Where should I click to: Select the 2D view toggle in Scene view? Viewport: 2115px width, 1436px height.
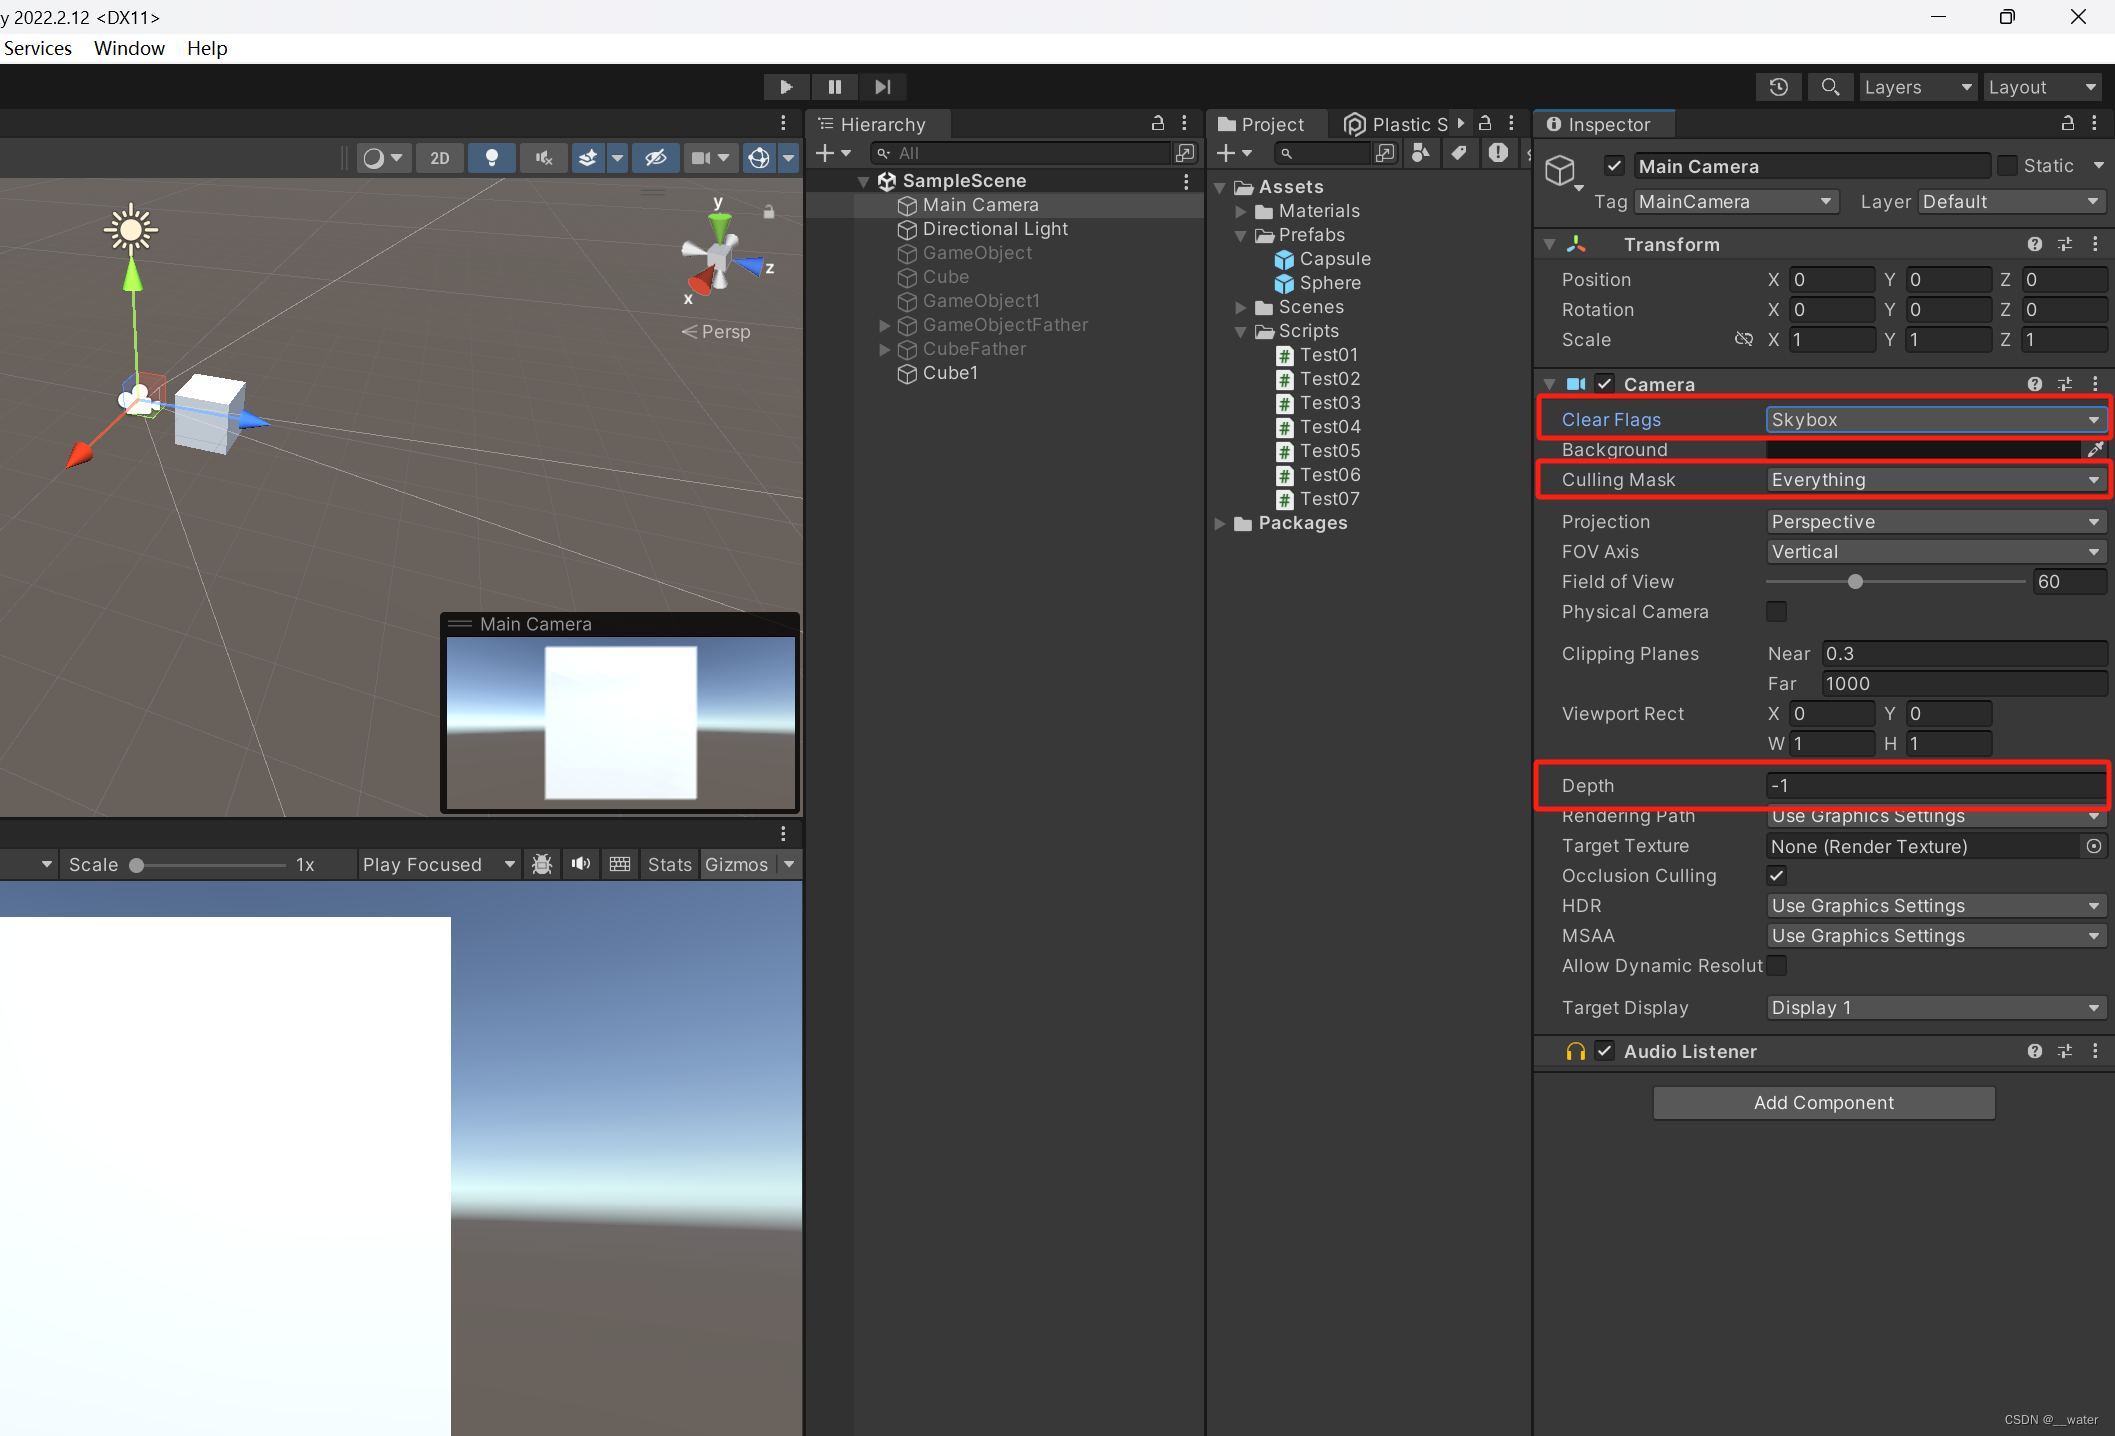tap(440, 158)
